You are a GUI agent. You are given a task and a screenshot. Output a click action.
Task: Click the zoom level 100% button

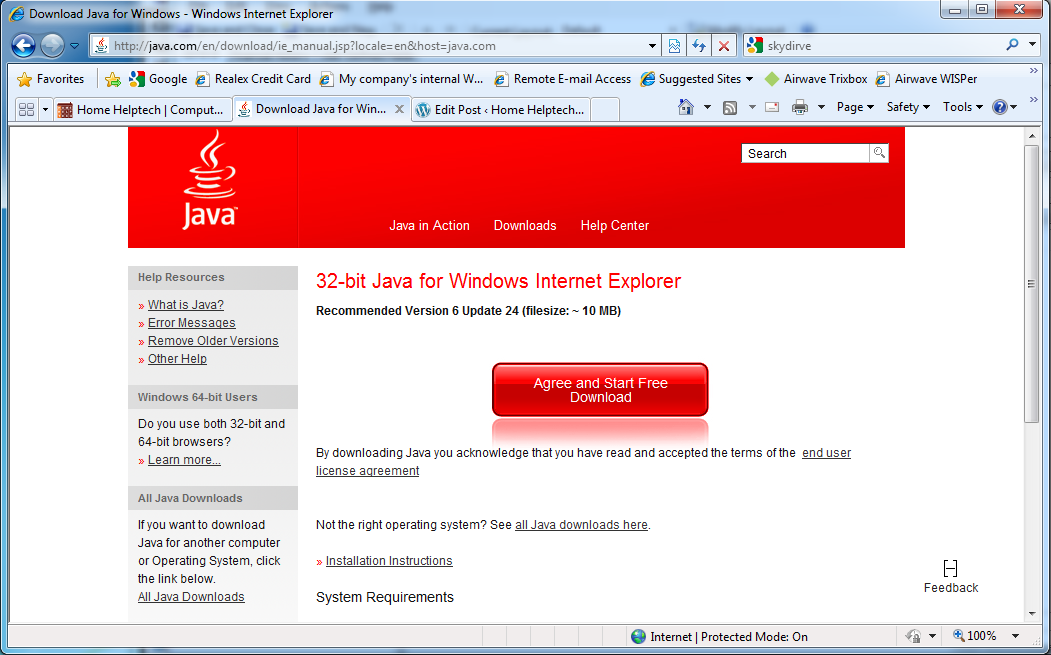[x=975, y=636]
